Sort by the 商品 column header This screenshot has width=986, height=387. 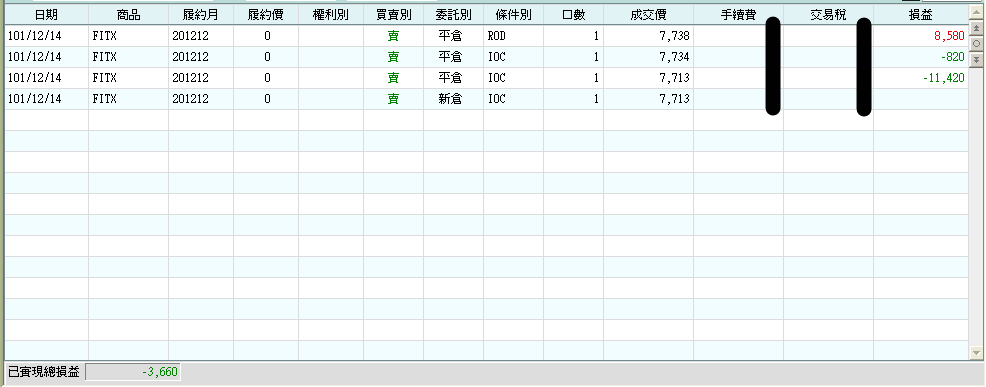[128, 14]
